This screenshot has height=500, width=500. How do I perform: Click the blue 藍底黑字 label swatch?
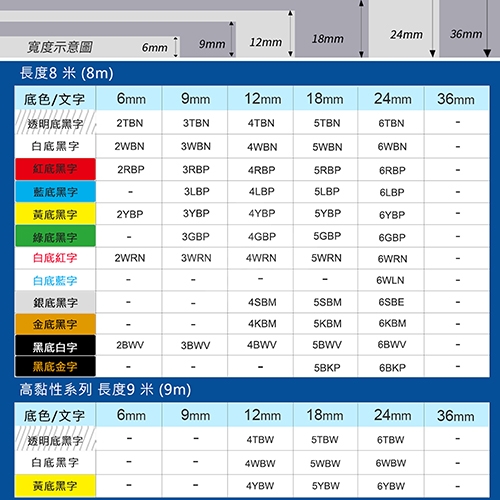point(55,192)
